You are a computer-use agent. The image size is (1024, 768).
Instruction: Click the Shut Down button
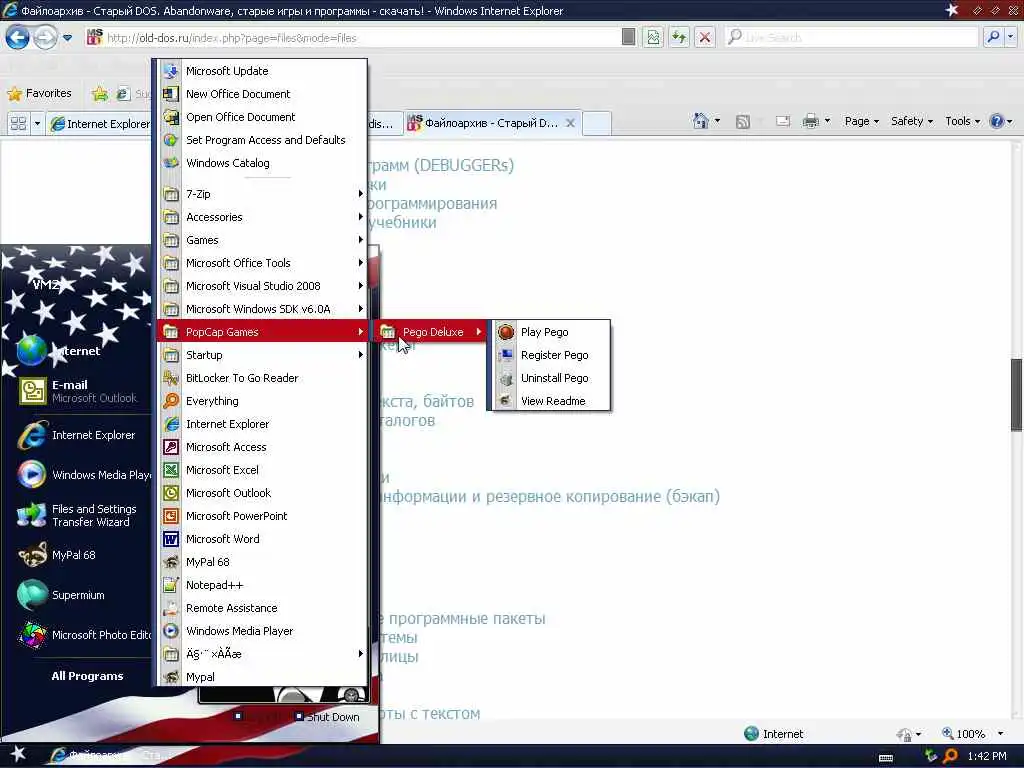tap(327, 716)
